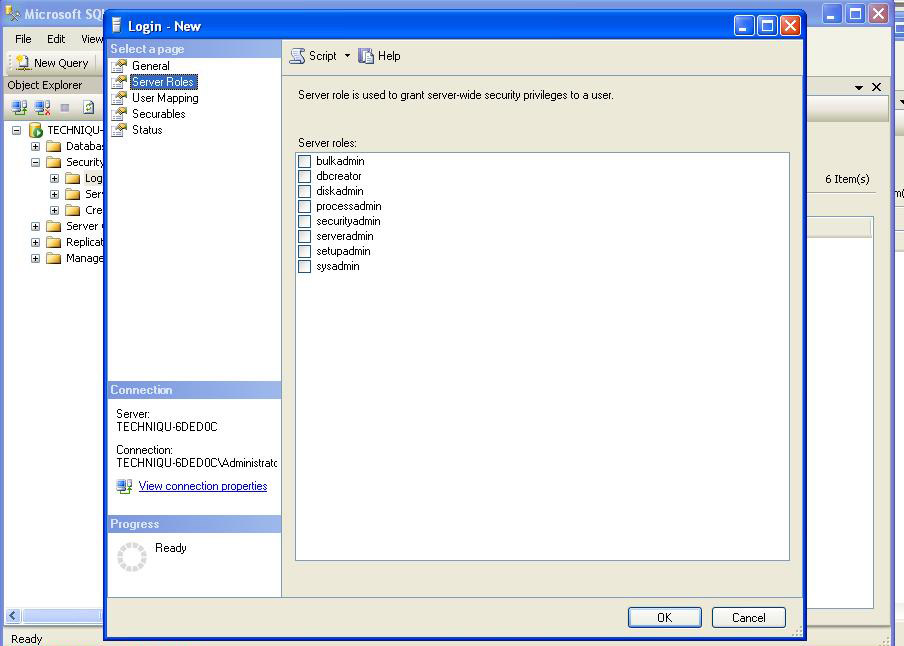Expand the Server Roles tree folder
The width and height of the screenshot is (904, 646).
(55, 194)
